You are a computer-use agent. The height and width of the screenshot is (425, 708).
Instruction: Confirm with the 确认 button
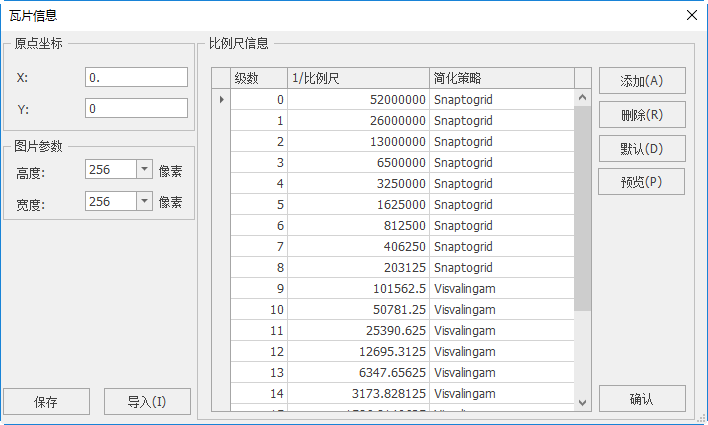coord(641,399)
